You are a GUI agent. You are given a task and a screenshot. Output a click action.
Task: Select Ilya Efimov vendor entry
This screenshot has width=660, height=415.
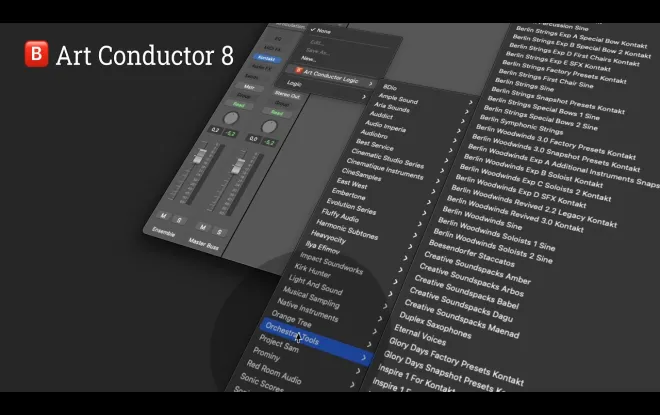click(x=322, y=248)
